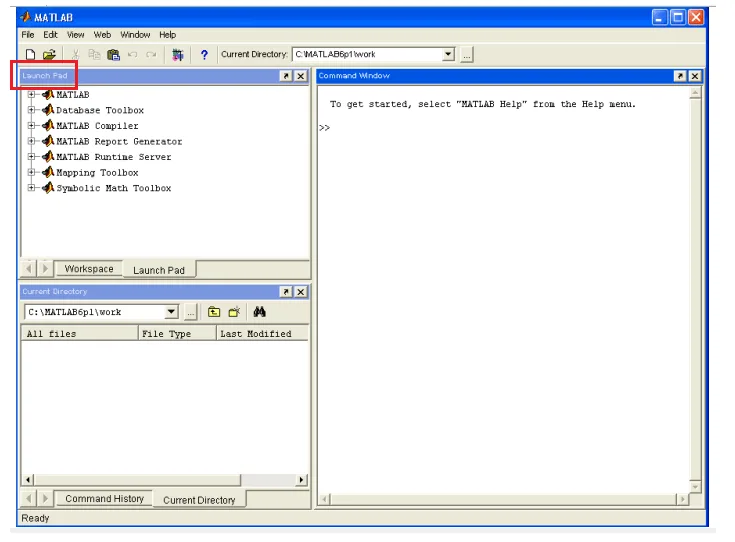Image resolution: width=735 pixels, height=542 pixels.
Task: Select MATLAB Compiler in Launch Pad
Action: [x=97, y=126]
